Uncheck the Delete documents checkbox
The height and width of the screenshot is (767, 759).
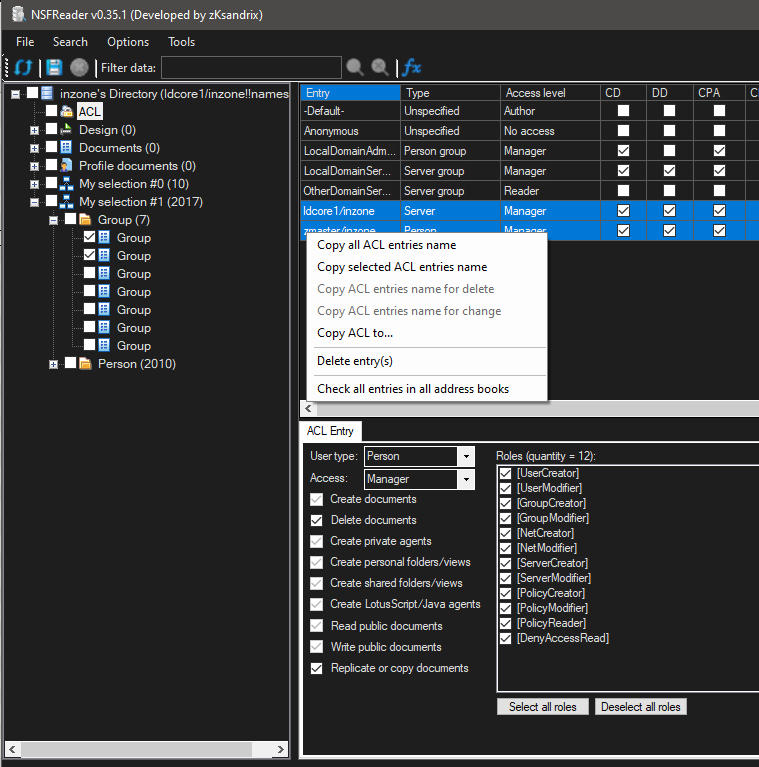(317, 520)
